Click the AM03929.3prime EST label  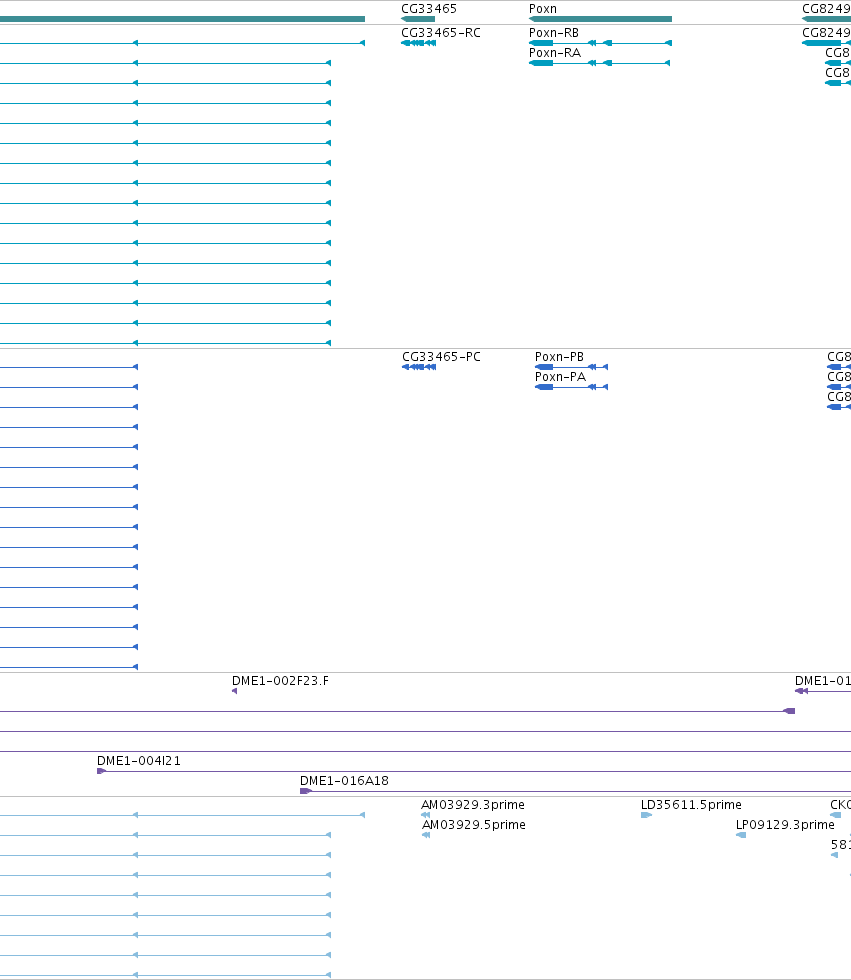click(x=473, y=804)
